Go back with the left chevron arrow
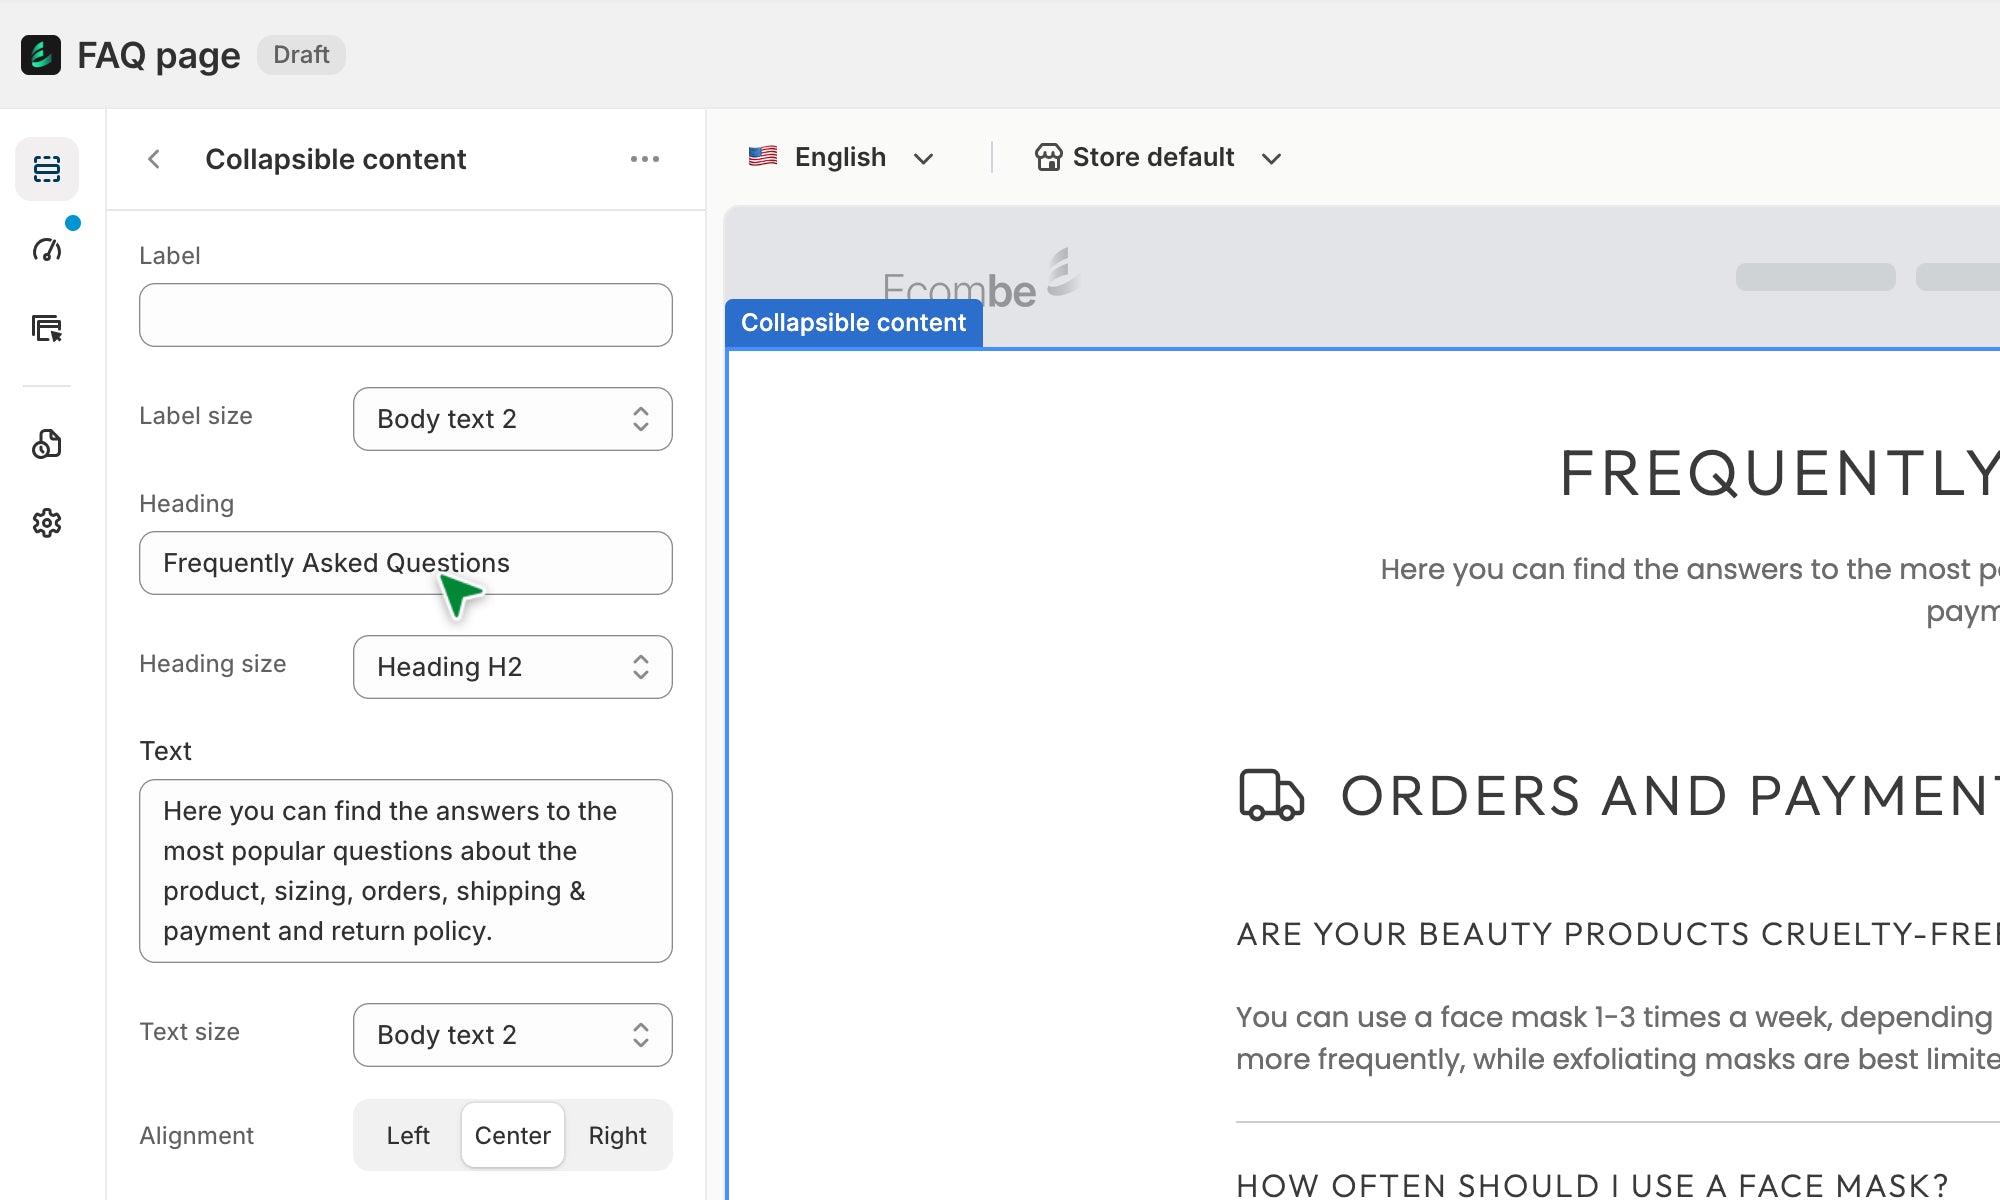Screen dimensions: 2000x1200 click(x=154, y=159)
